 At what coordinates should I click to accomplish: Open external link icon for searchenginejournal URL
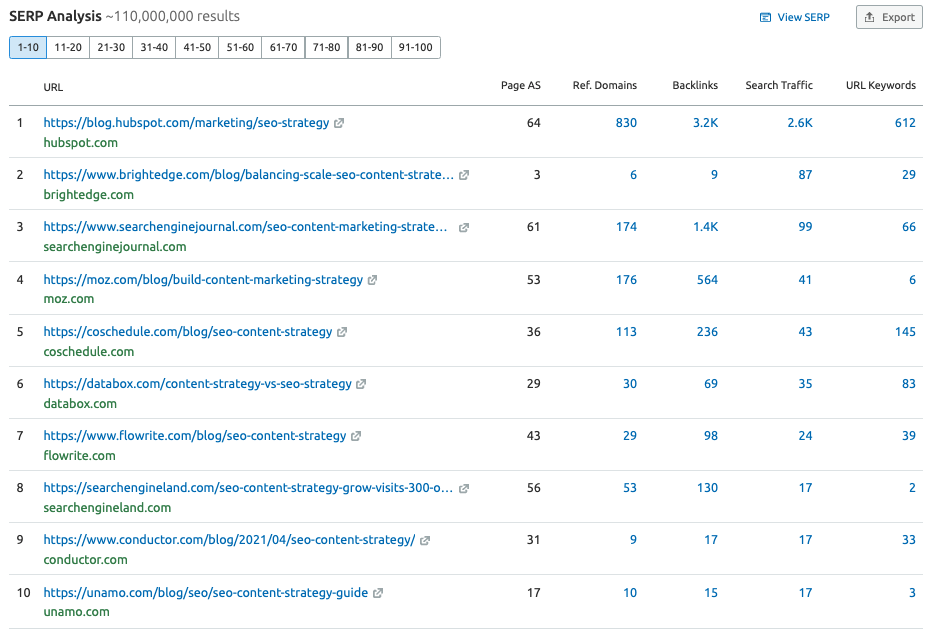(x=464, y=227)
